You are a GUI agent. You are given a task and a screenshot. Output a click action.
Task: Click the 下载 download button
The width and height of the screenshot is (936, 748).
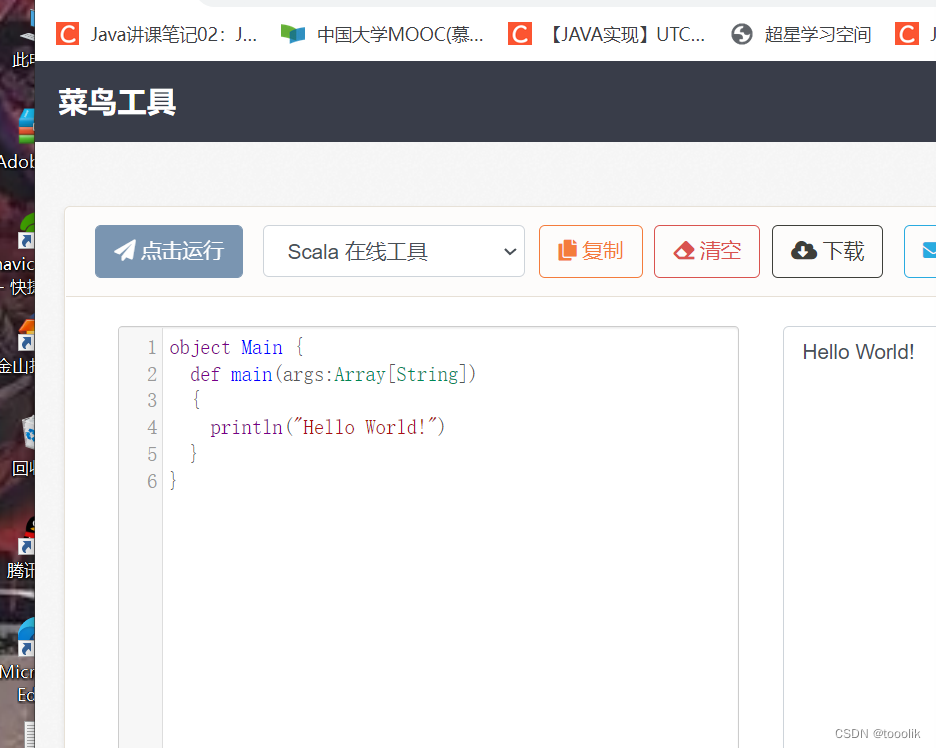[827, 251]
